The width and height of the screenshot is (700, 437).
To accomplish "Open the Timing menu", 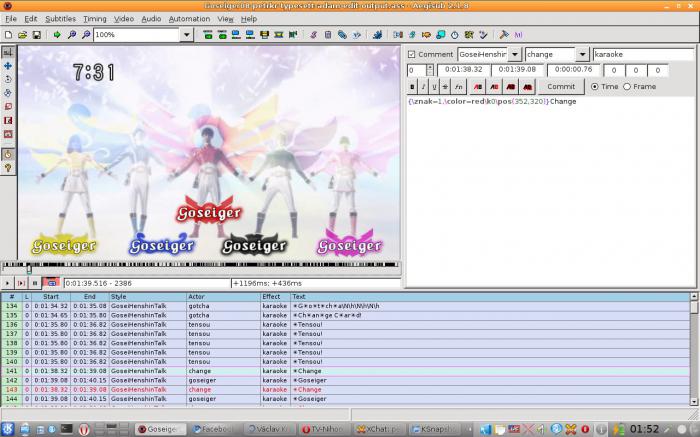I will click(x=95, y=19).
